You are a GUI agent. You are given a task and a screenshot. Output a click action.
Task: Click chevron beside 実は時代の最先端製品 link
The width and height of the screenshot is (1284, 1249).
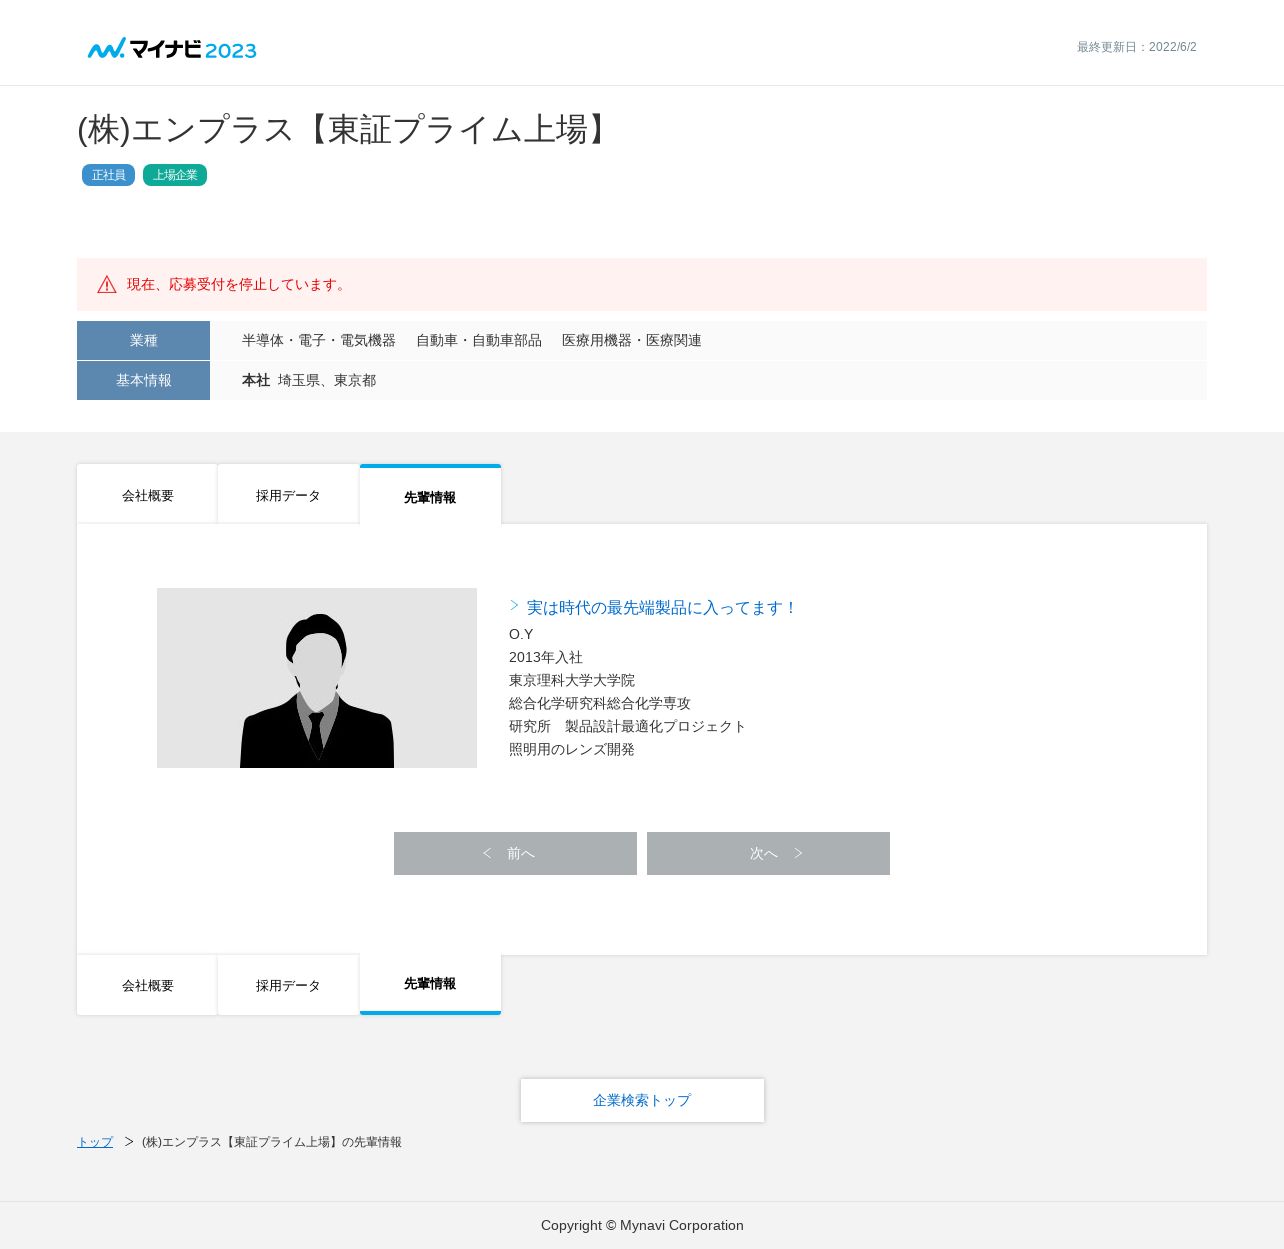click(x=514, y=606)
